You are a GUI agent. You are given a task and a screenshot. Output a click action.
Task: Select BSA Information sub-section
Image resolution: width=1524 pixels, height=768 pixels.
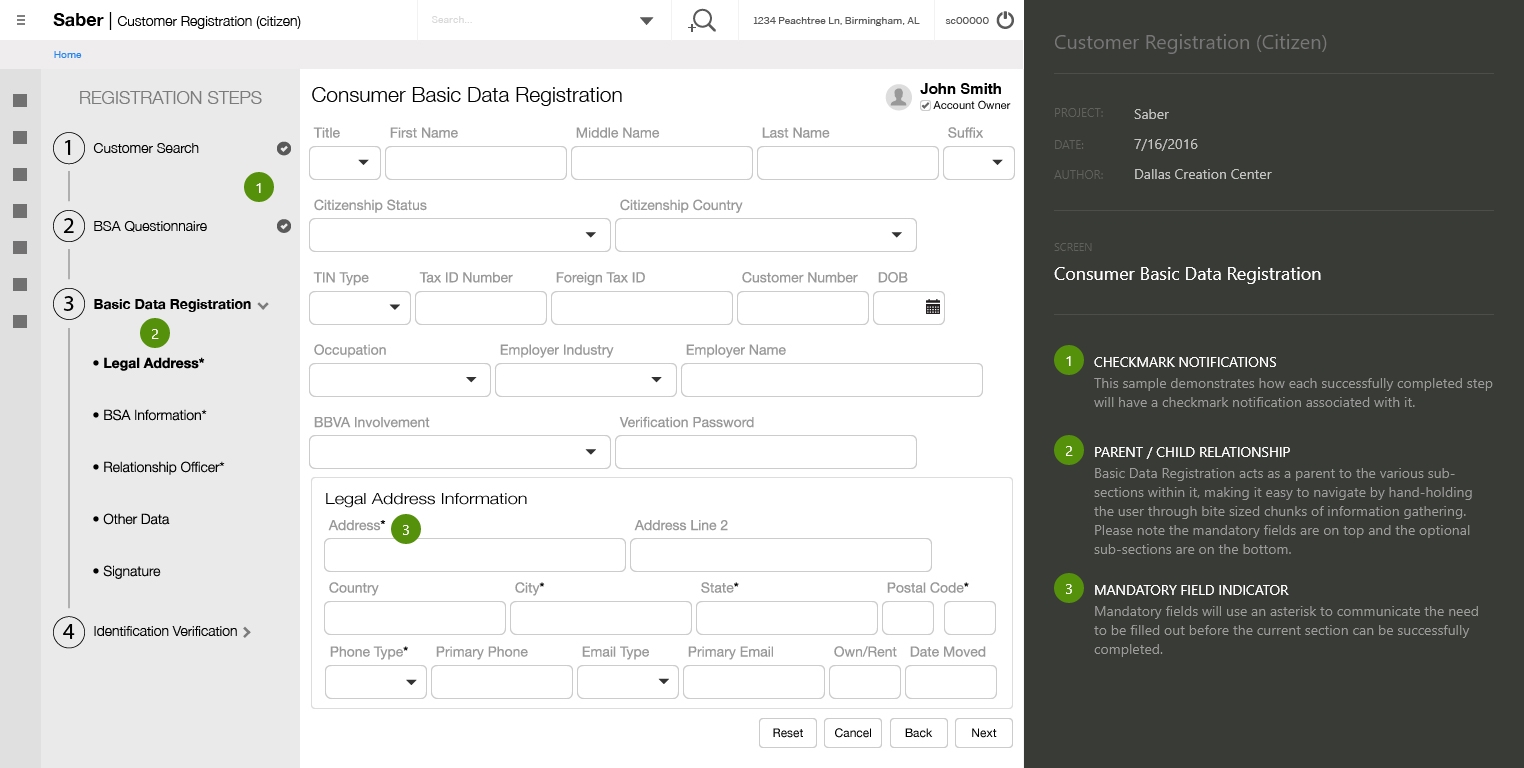[x=154, y=415]
